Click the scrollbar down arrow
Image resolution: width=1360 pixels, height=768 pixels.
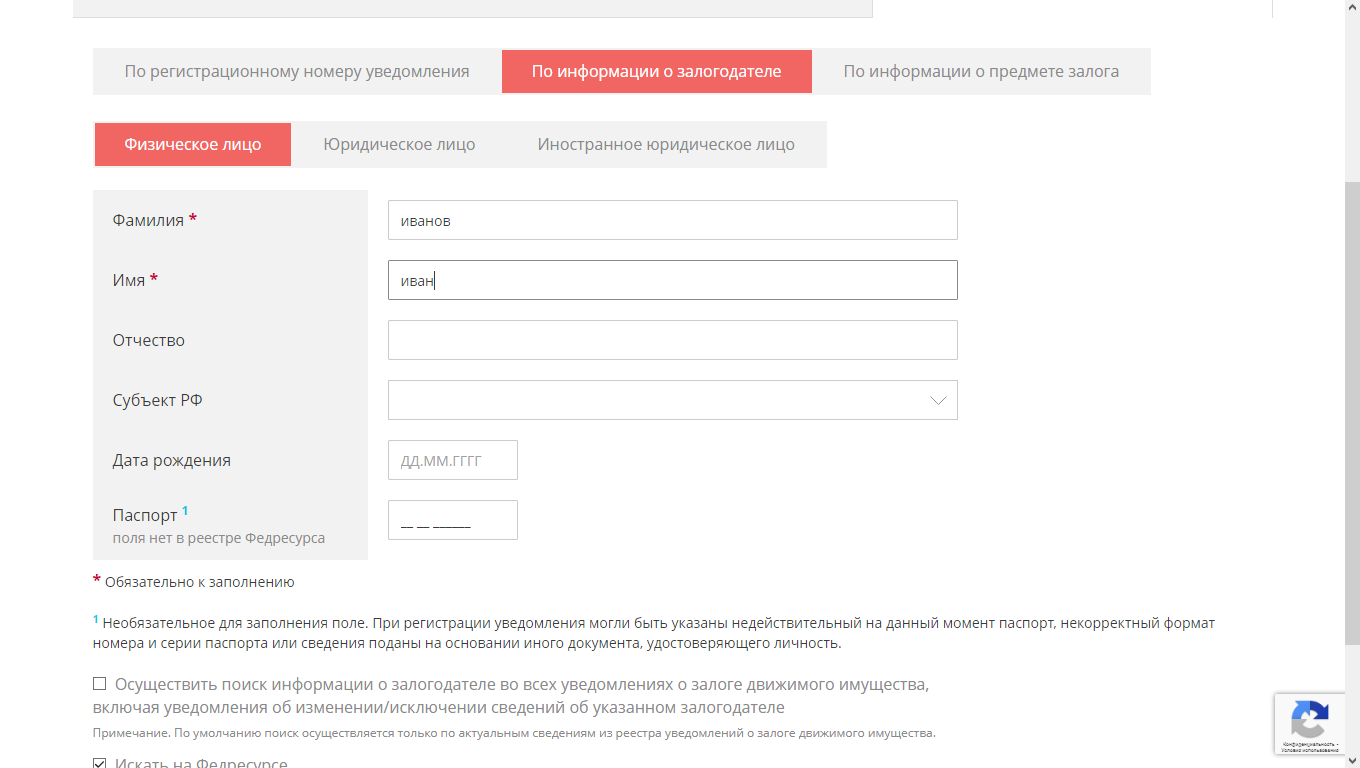click(x=1352, y=760)
